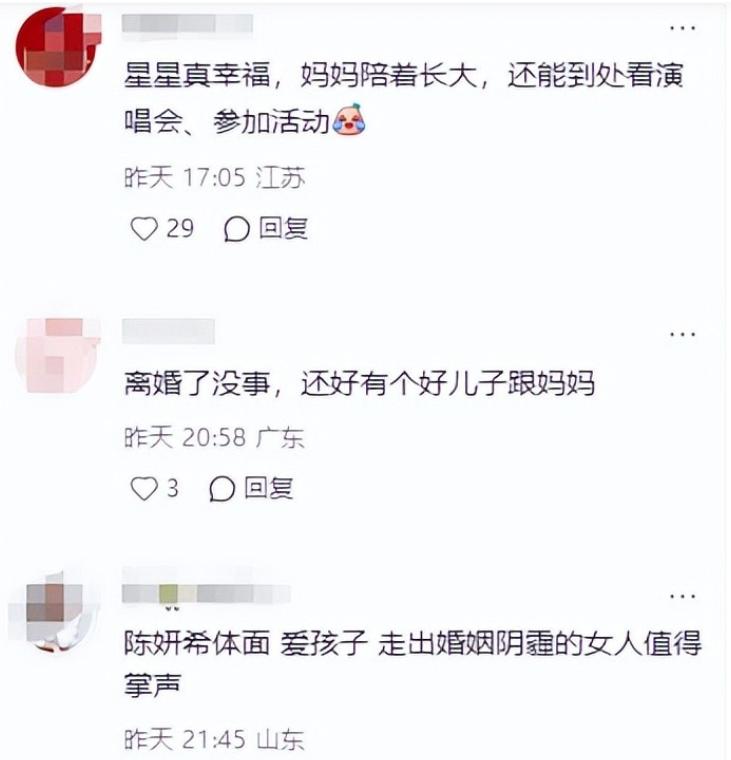Like the comment with 3 likes
Screen dimensions: 731x760
(144, 488)
